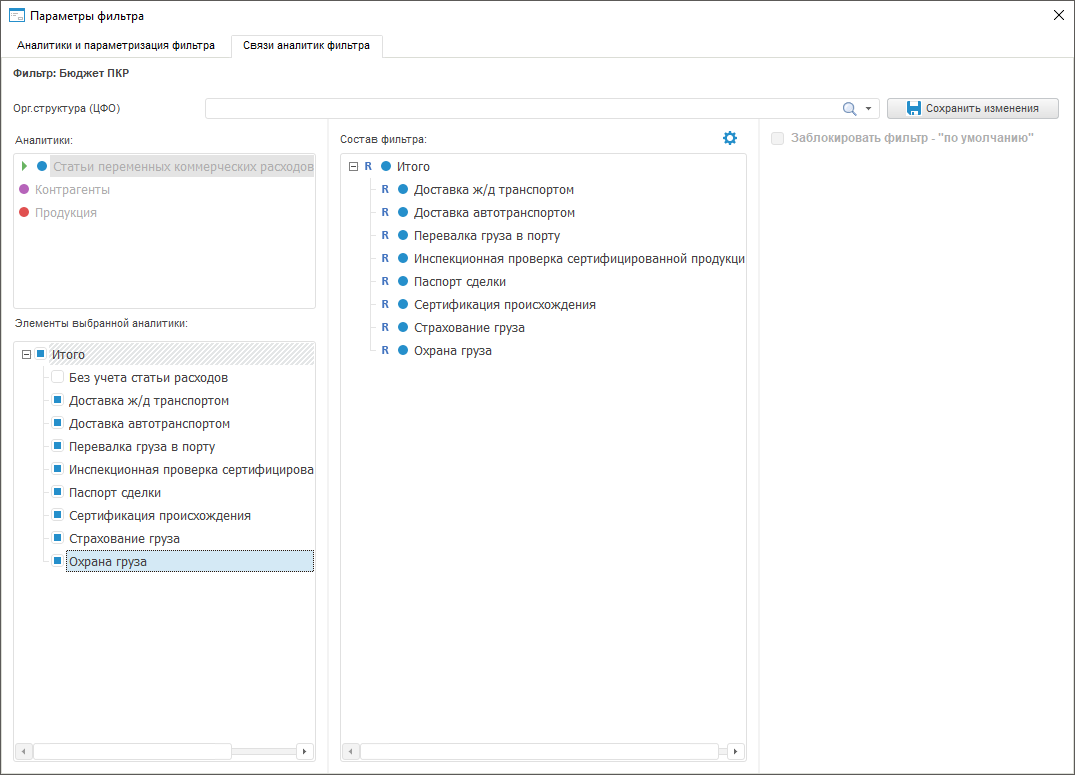Click the green arrow beside Статьи переменных коммерческих расходов
The height and width of the screenshot is (775, 1075).
point(24,166)
